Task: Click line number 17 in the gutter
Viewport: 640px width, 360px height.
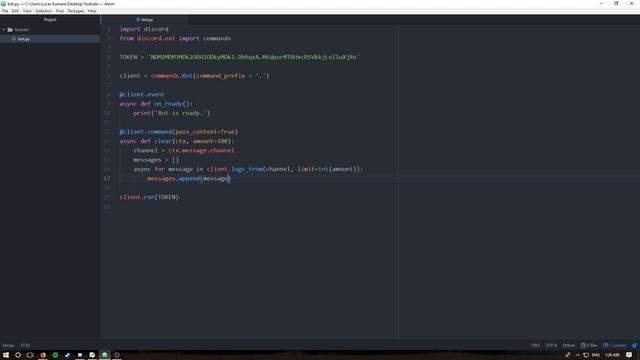Action: pos(107,178)
